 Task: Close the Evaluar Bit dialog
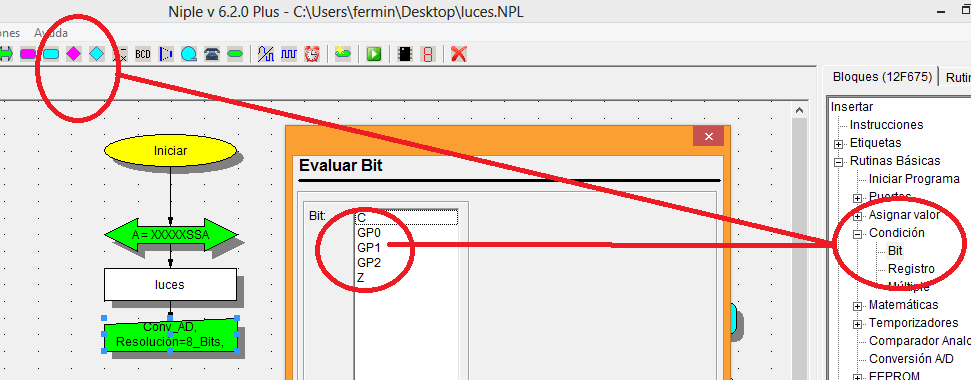point(708,136)
